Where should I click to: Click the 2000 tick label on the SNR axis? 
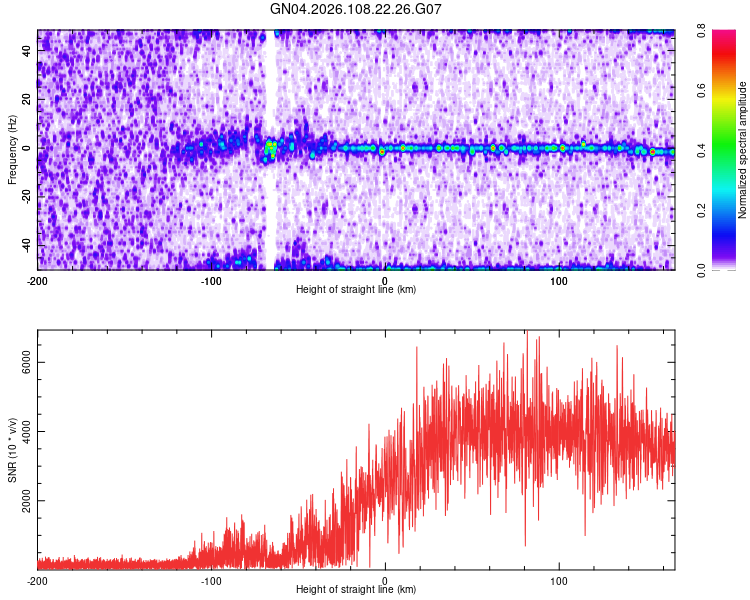(x=26, y=501)
